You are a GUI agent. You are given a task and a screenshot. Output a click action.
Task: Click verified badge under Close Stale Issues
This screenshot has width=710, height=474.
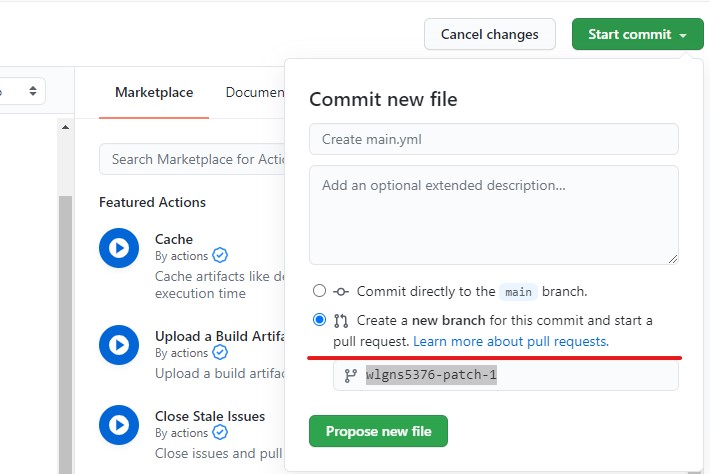[x=220, y=433]
